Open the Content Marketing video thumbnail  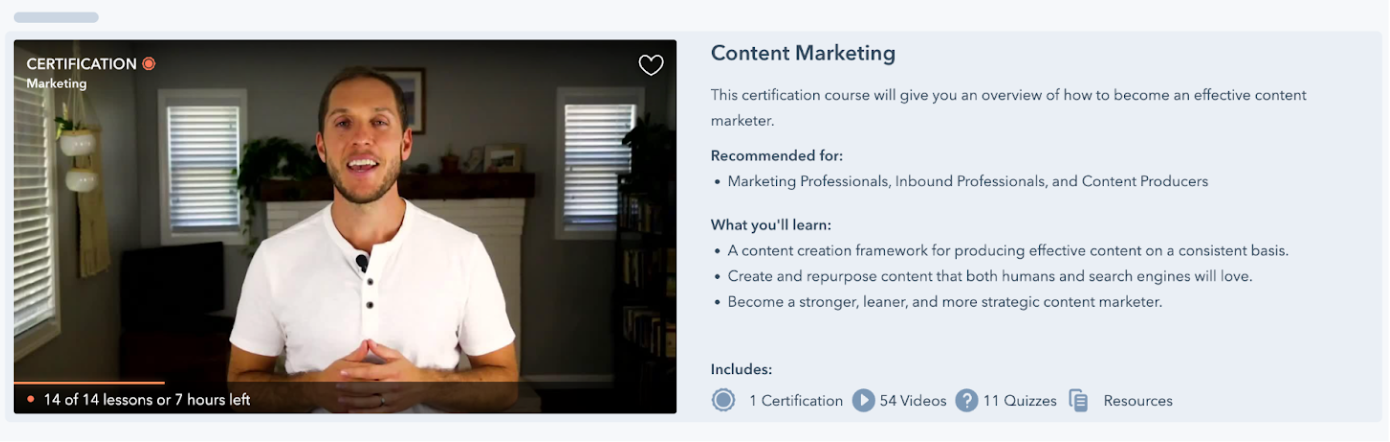345,226
